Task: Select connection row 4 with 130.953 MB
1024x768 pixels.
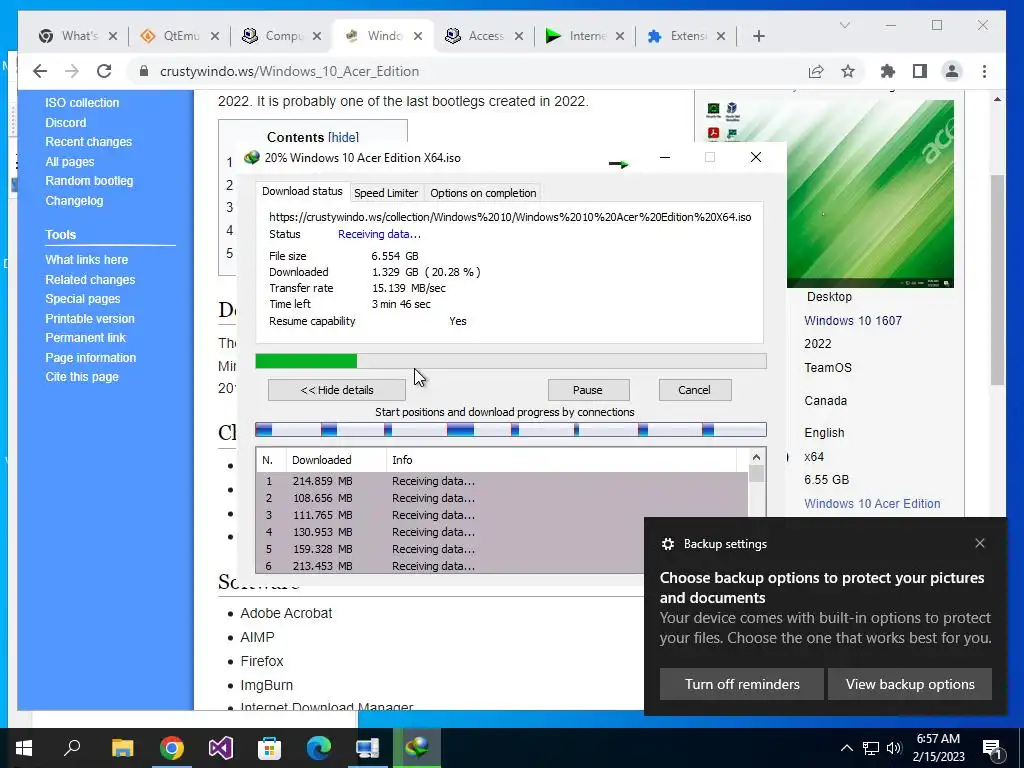Action: pos(502,532)
